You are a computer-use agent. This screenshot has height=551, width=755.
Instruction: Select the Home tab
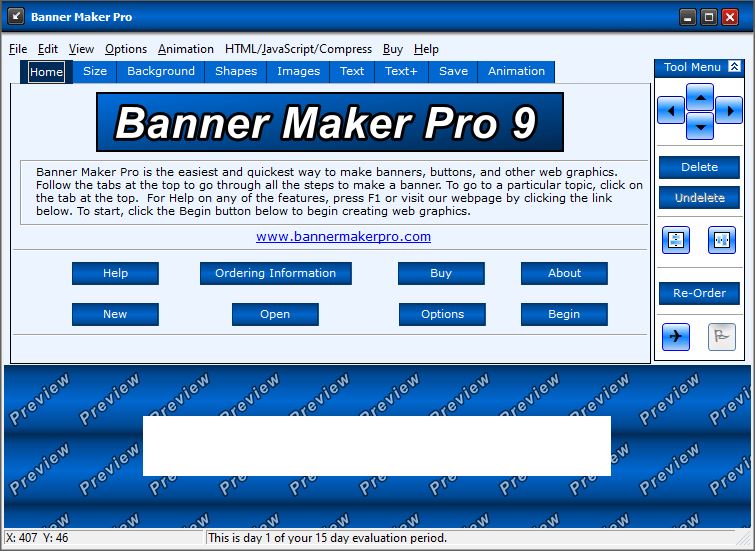pyautogui.click(x=46, y=72)
